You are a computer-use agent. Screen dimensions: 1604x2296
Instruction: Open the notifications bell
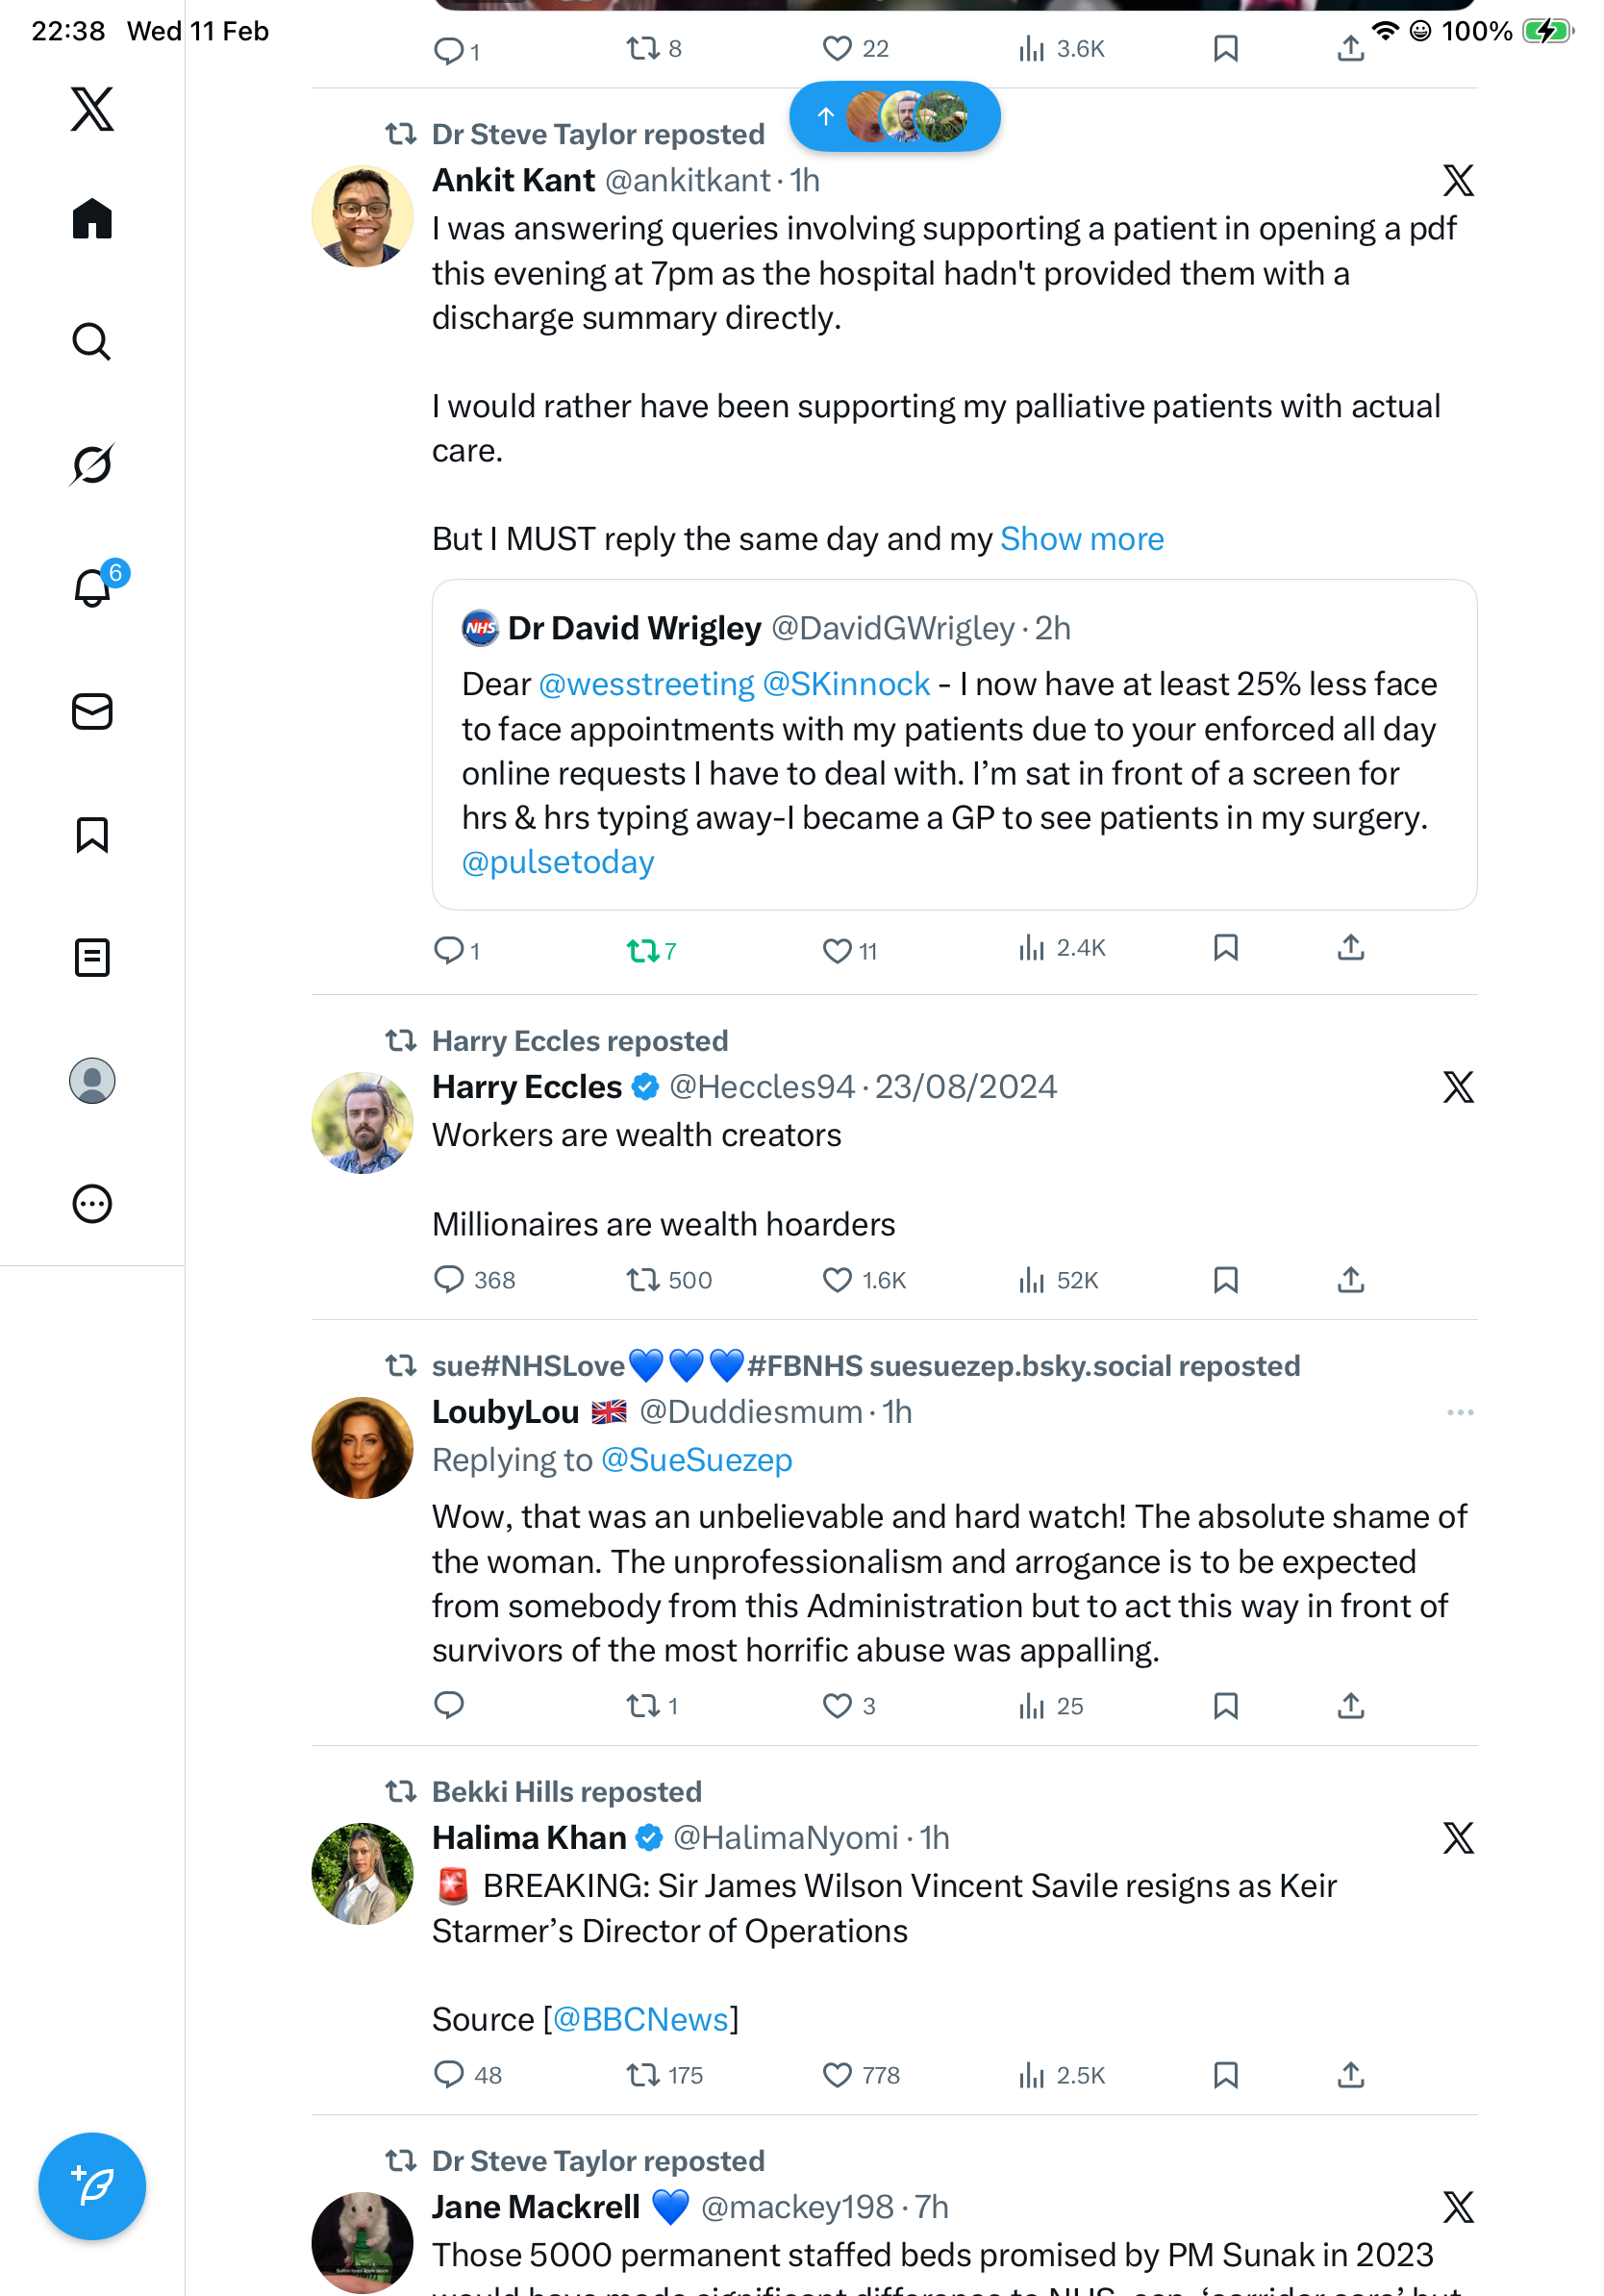92,588
